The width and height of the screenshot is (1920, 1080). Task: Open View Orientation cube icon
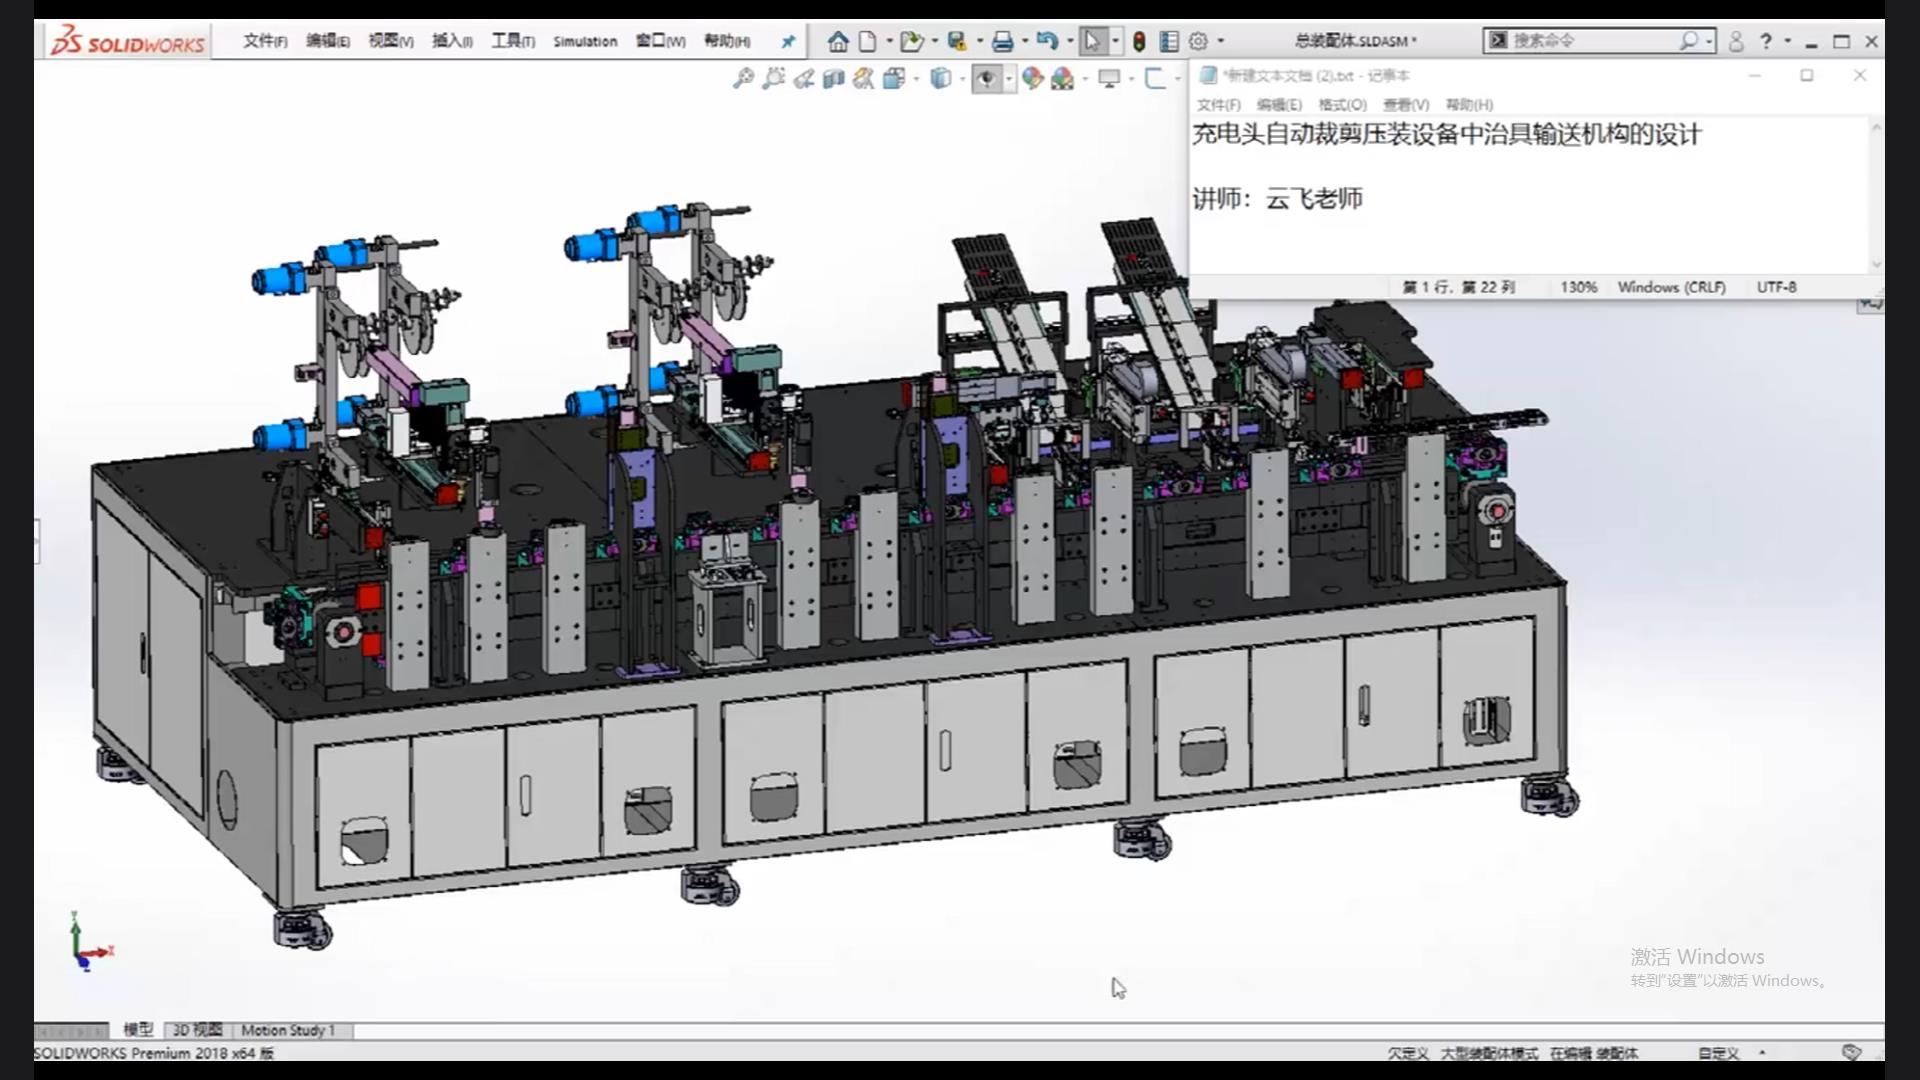click(x=894, y=78)
